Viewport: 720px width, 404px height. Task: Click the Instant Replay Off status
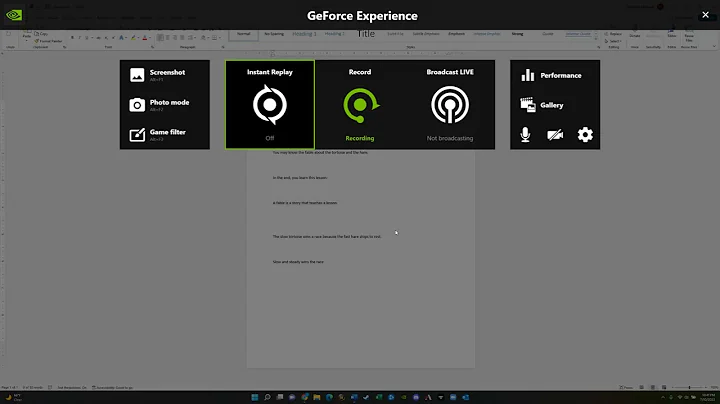(x=270, y=138)
